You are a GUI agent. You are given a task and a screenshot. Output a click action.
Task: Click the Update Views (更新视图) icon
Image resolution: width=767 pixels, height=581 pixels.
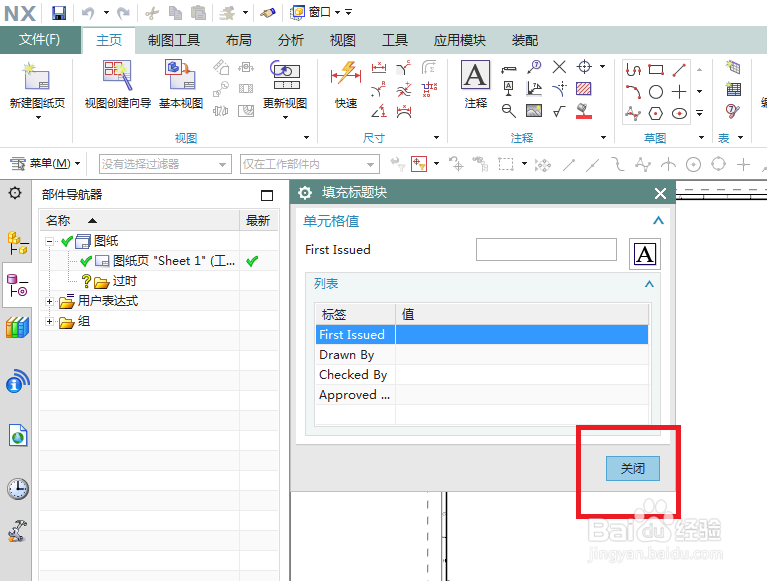[285, 76]
